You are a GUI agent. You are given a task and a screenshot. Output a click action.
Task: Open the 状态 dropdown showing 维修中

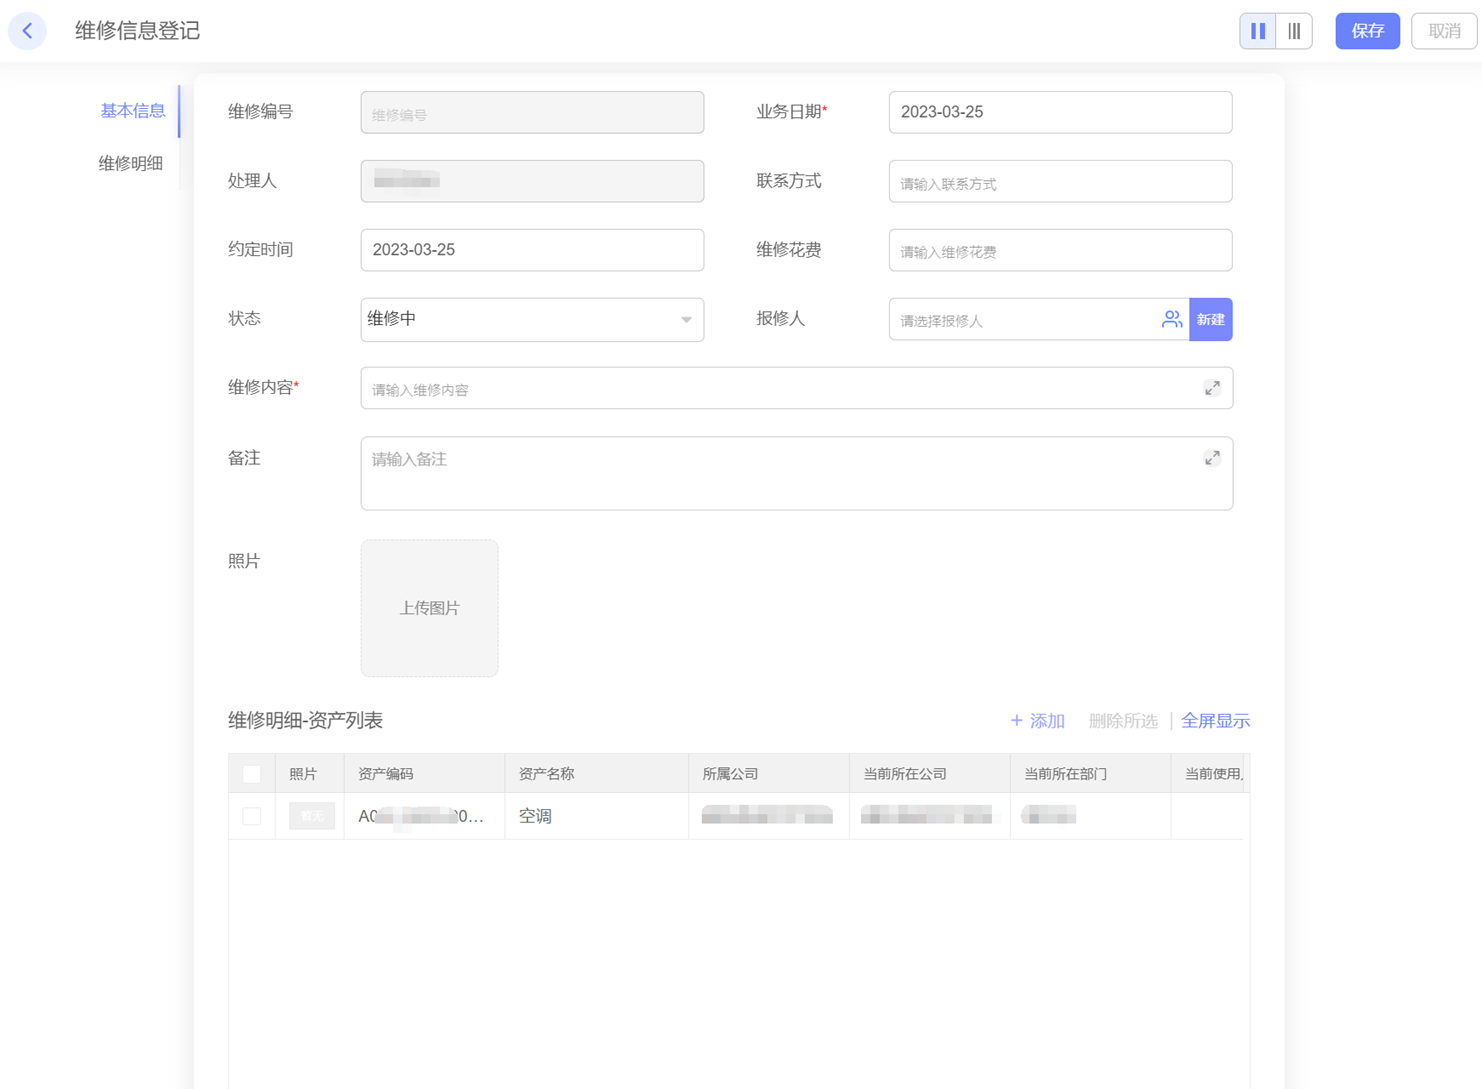click(532, 319)
